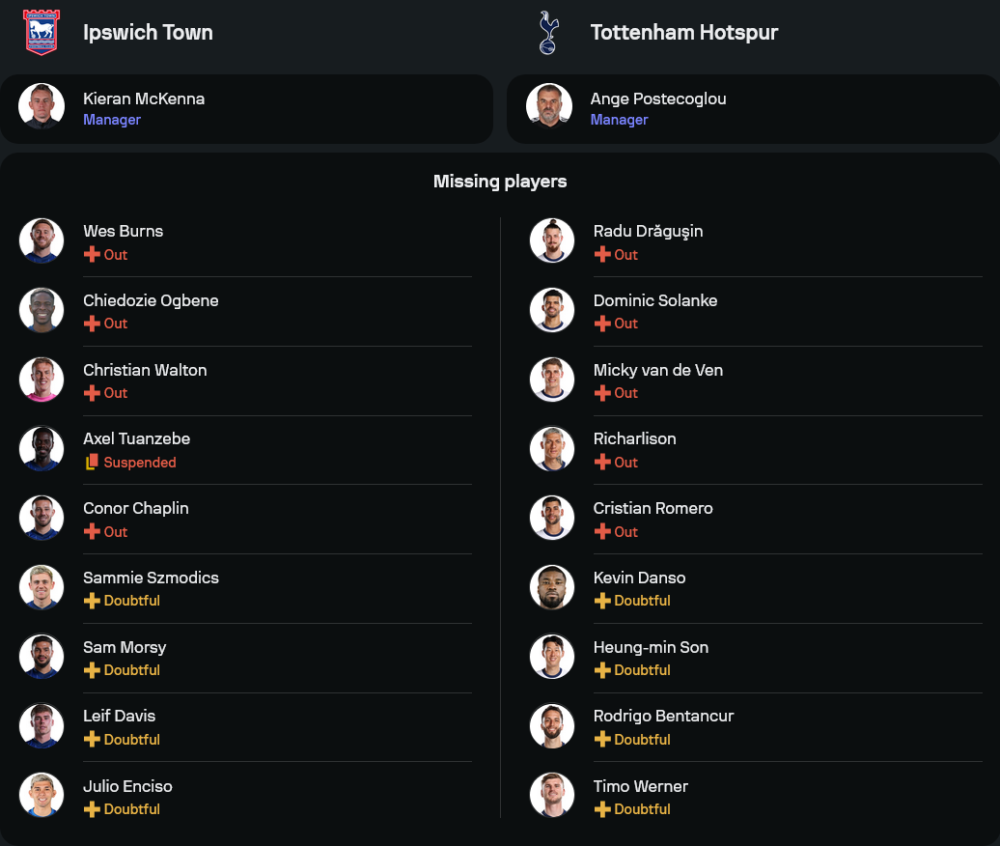Click the yellow doubtful cross under Heung-min Son
Viewport: 1000px width, 846px height.
click(x=602, y=670)
